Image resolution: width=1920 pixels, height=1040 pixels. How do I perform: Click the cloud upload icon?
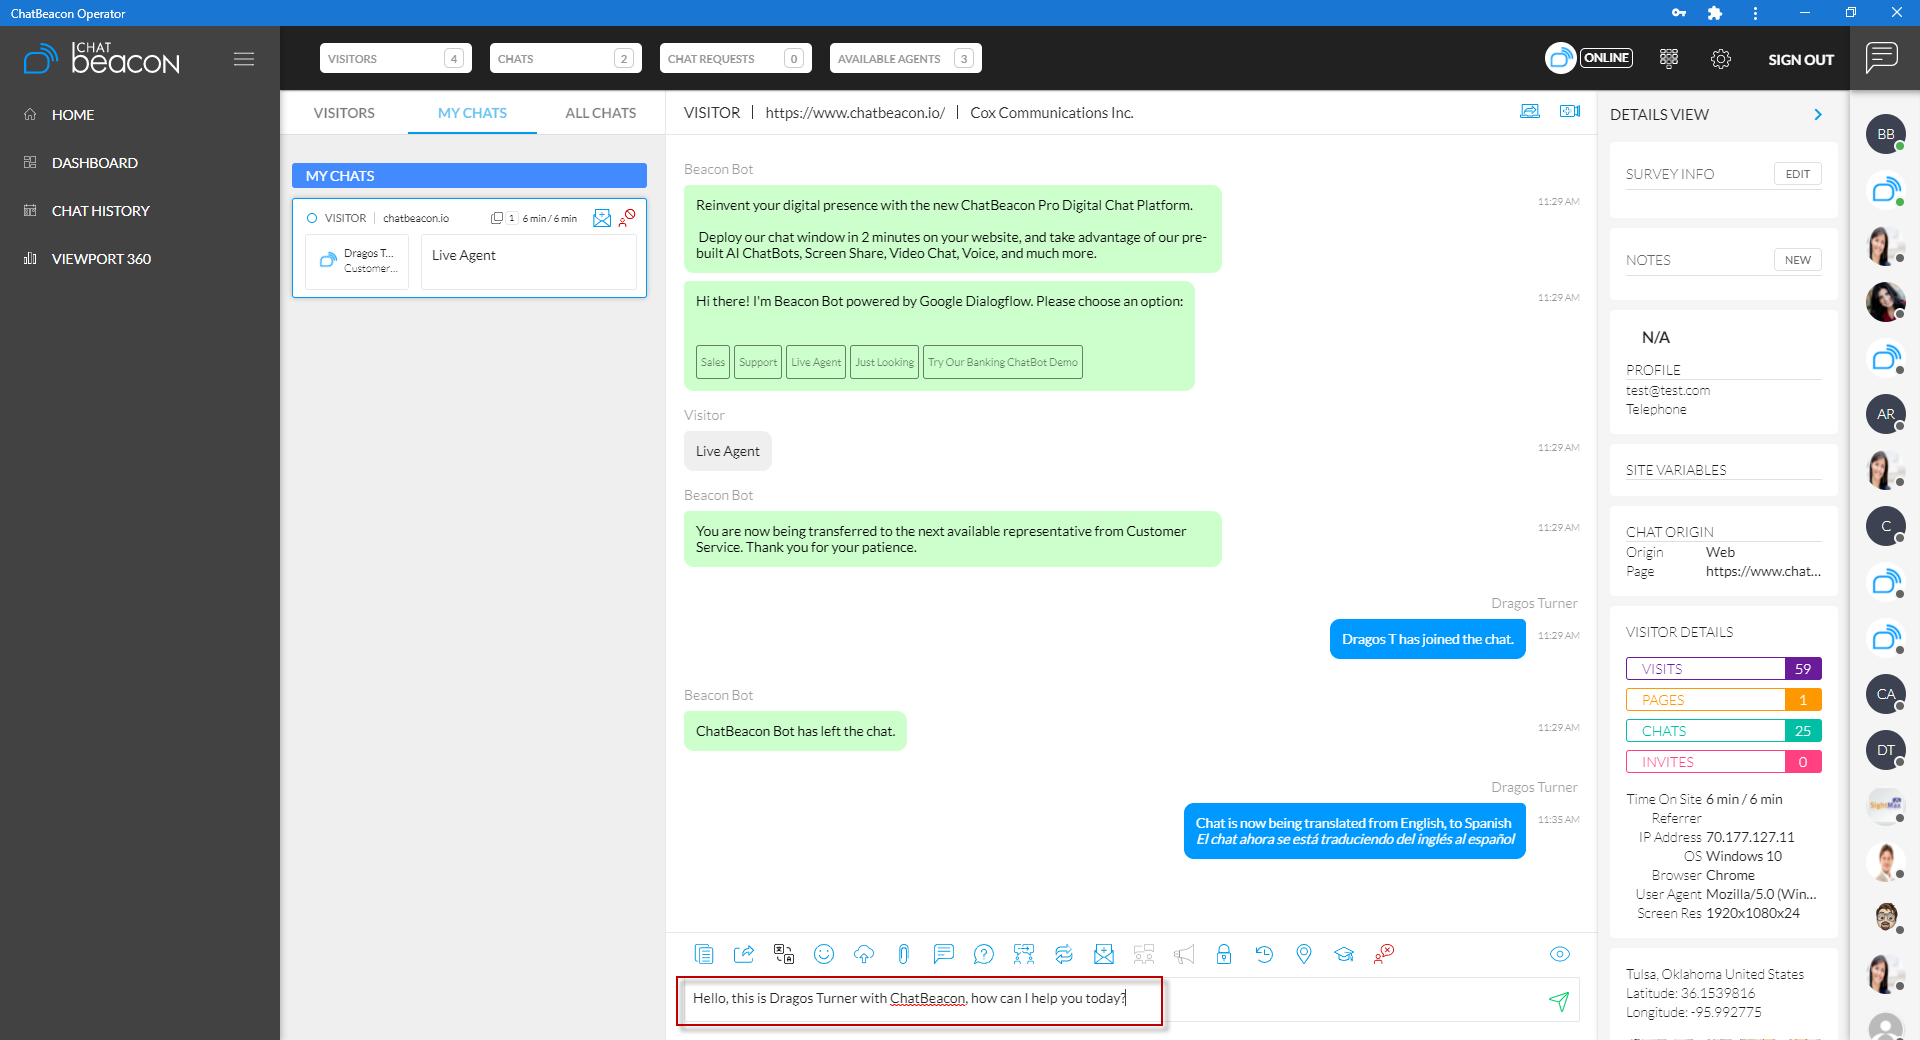click(864, 954)
